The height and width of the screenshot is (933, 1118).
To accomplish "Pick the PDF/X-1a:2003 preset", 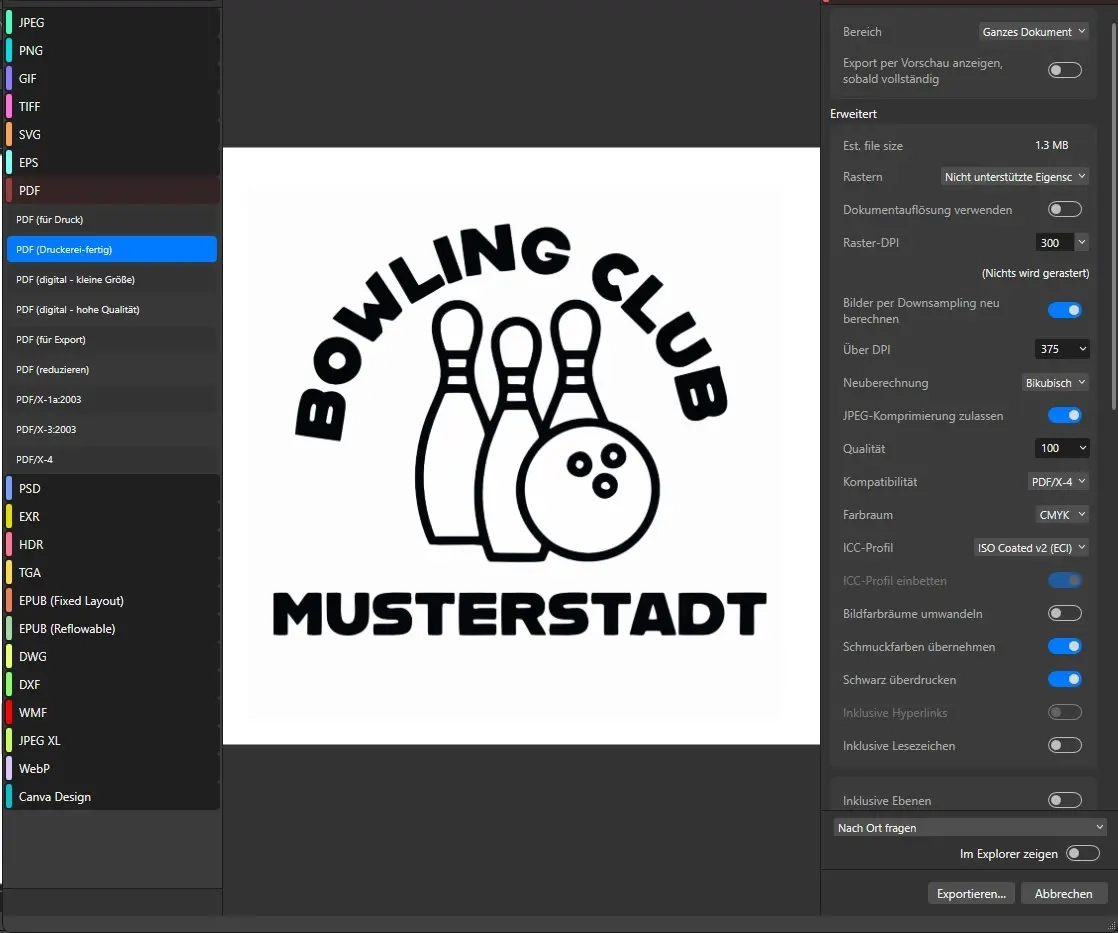I will pos(112,399).
